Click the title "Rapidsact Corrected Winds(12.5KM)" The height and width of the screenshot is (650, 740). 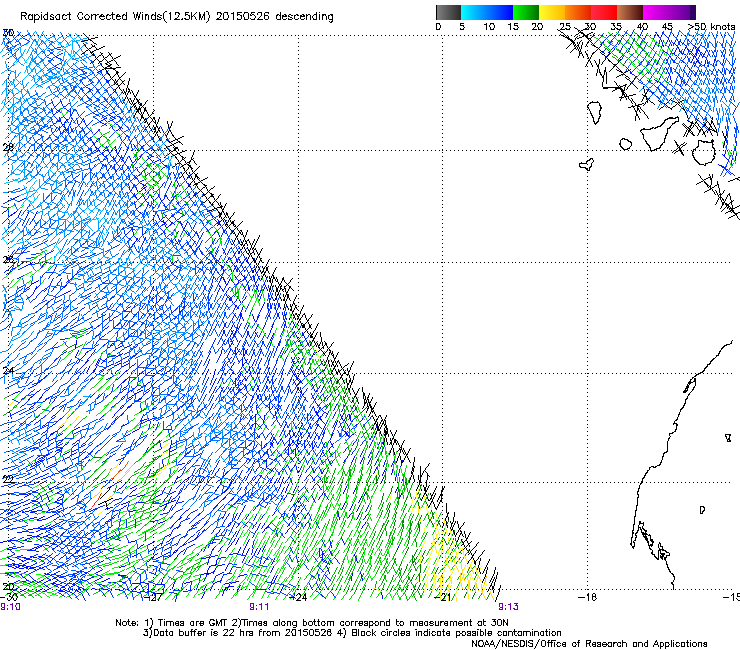115,17
